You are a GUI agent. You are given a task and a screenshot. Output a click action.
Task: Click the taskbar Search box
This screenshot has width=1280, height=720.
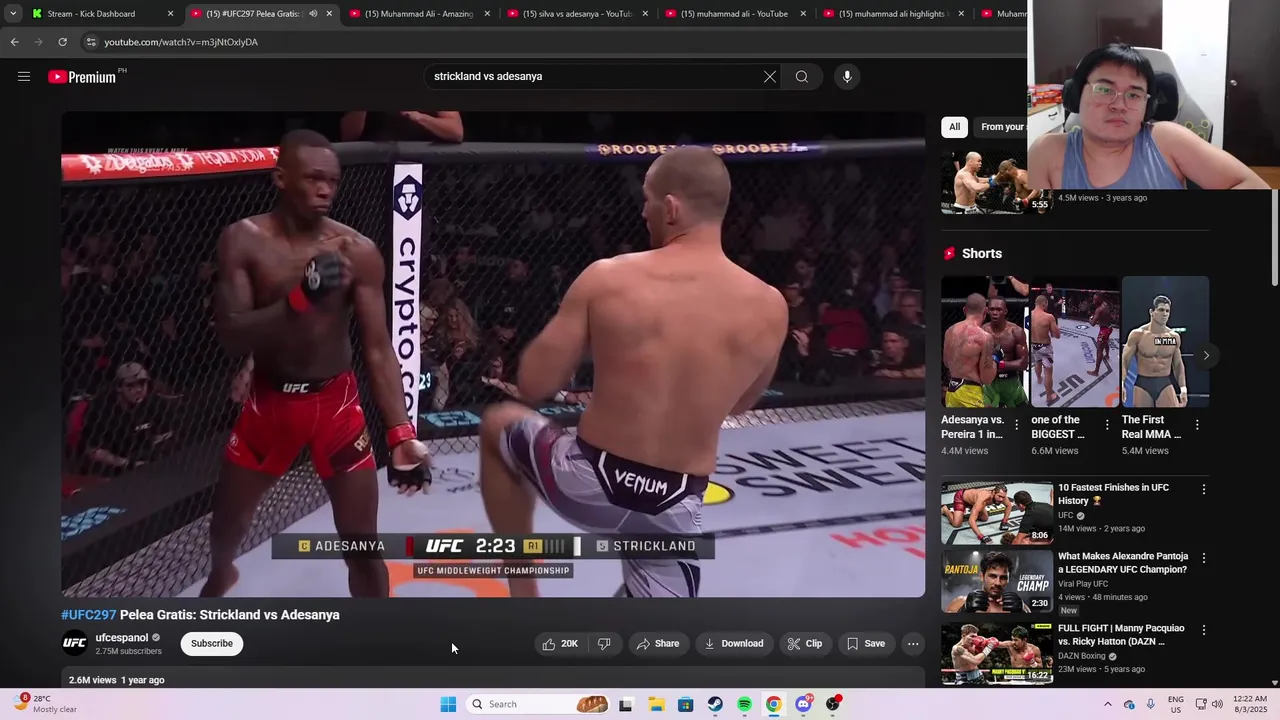pos(539,704)
